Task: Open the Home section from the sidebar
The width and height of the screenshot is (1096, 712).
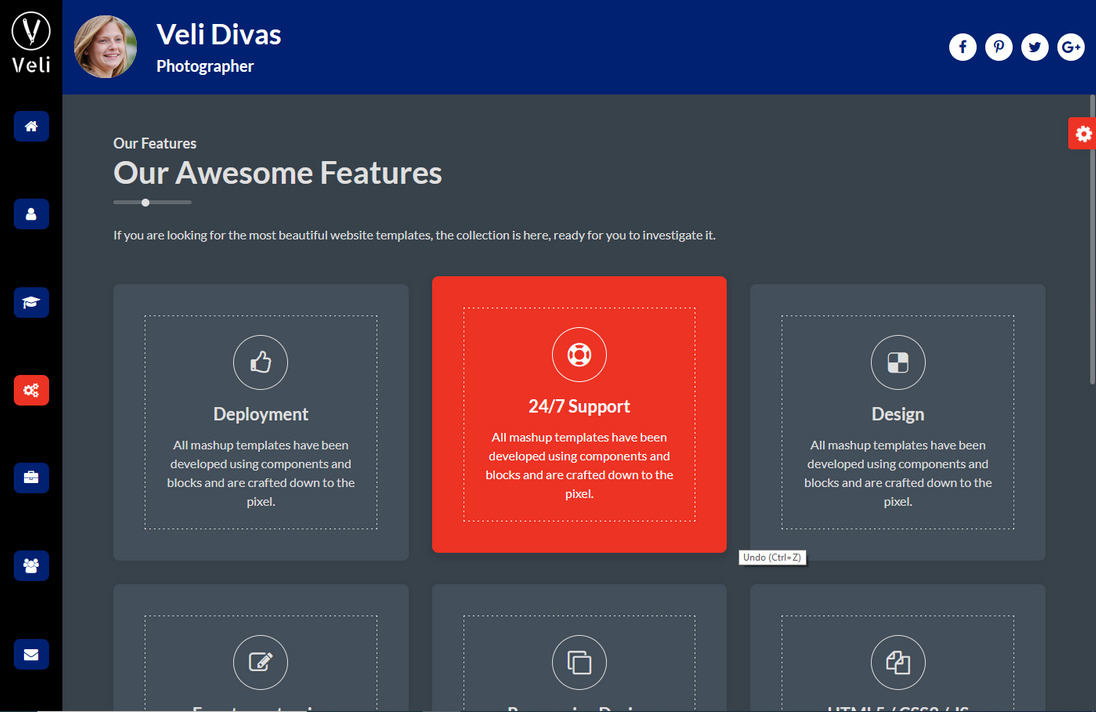Action: [x=31, y=126]
